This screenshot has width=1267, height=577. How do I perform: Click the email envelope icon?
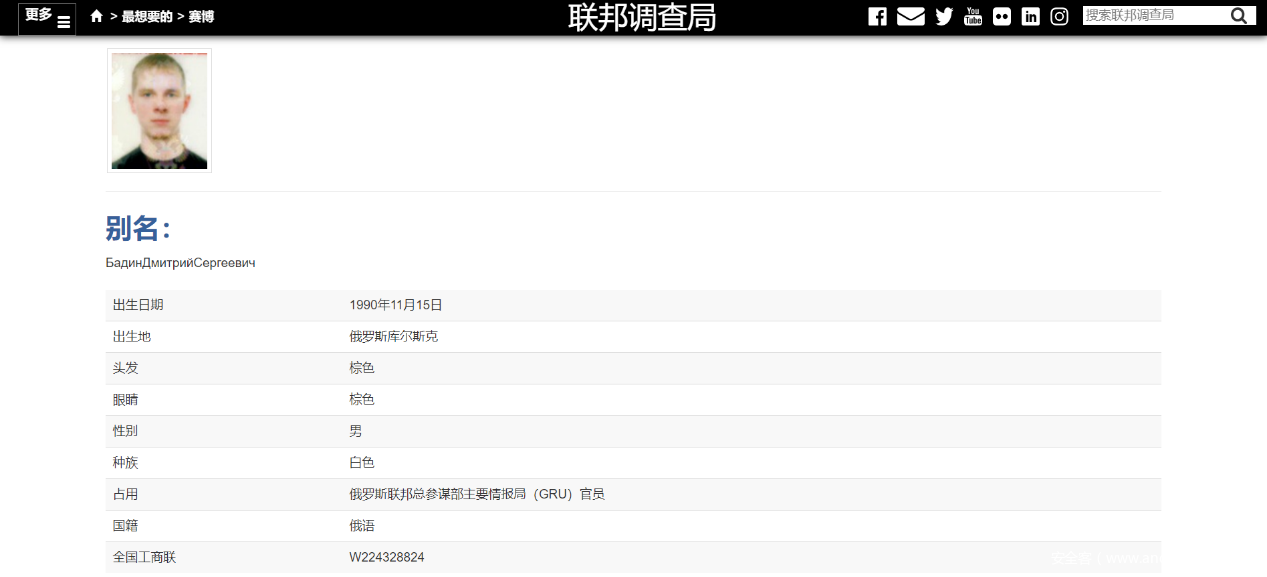pyautogui.click(x=910, y=16)
